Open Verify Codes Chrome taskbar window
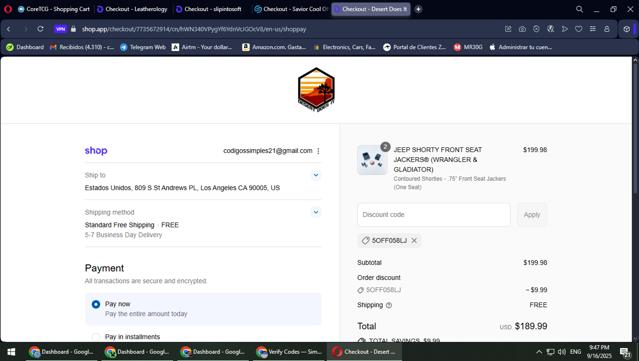The image size is (639, 361). pyautogui.click(x=289, y=352)
